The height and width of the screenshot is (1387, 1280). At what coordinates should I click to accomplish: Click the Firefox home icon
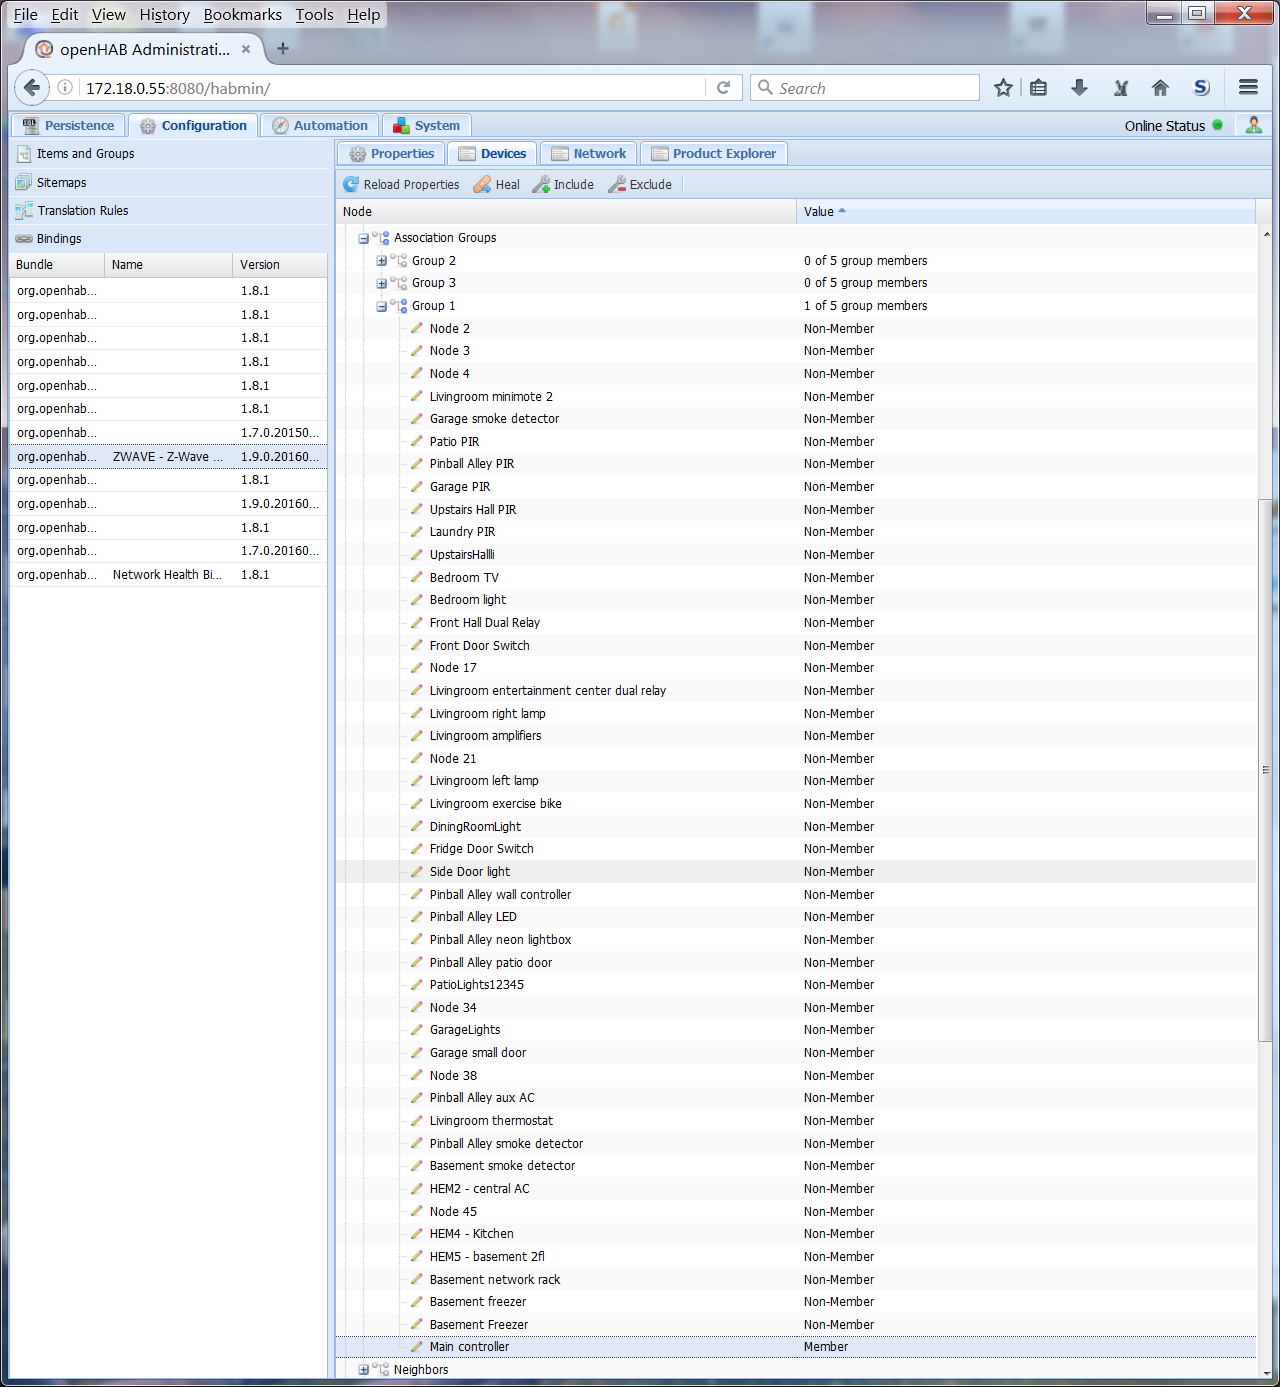tap(1160, 88)
